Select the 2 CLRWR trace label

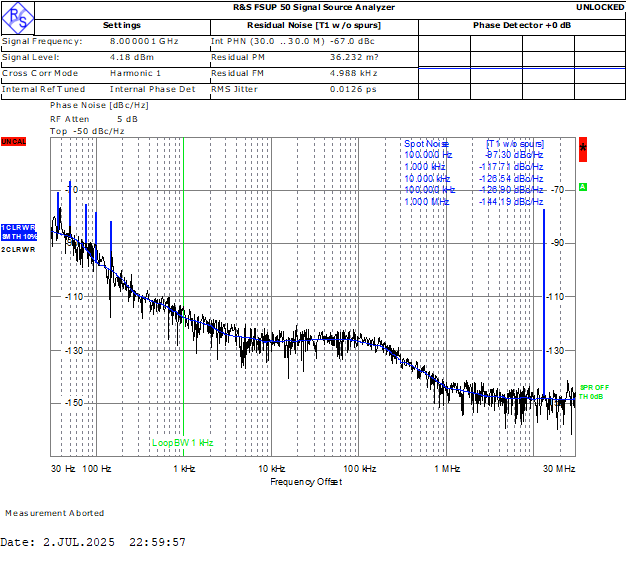[18, 249]
